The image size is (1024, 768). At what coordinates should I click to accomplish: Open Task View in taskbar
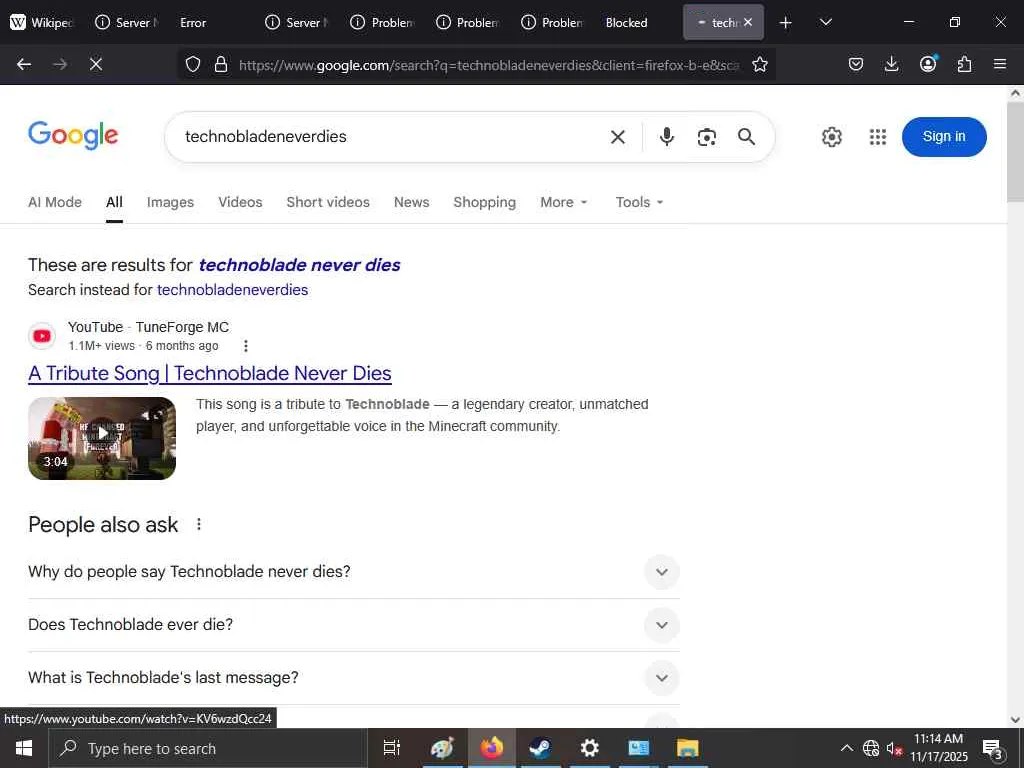coord(391,748)
